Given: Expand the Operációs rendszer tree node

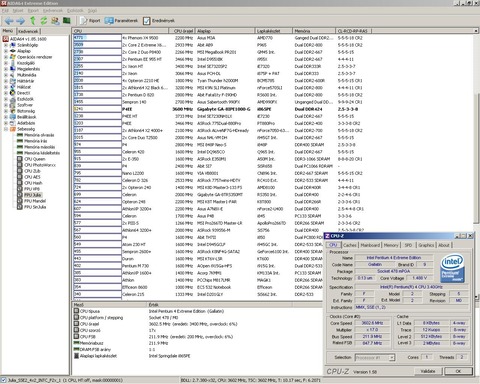Looking at the screenshot, I should pyautogui.click(x=6, y=57).
